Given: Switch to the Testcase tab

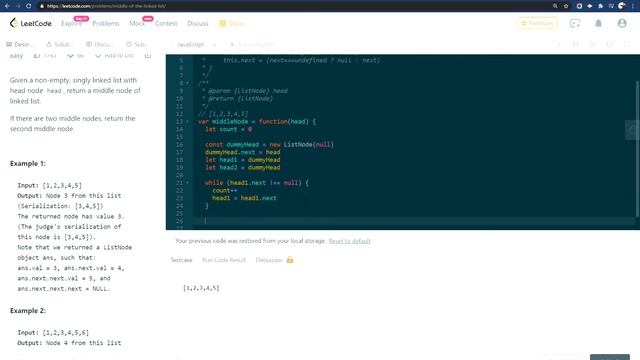Looking at the screenshot, I should point(181,260).
